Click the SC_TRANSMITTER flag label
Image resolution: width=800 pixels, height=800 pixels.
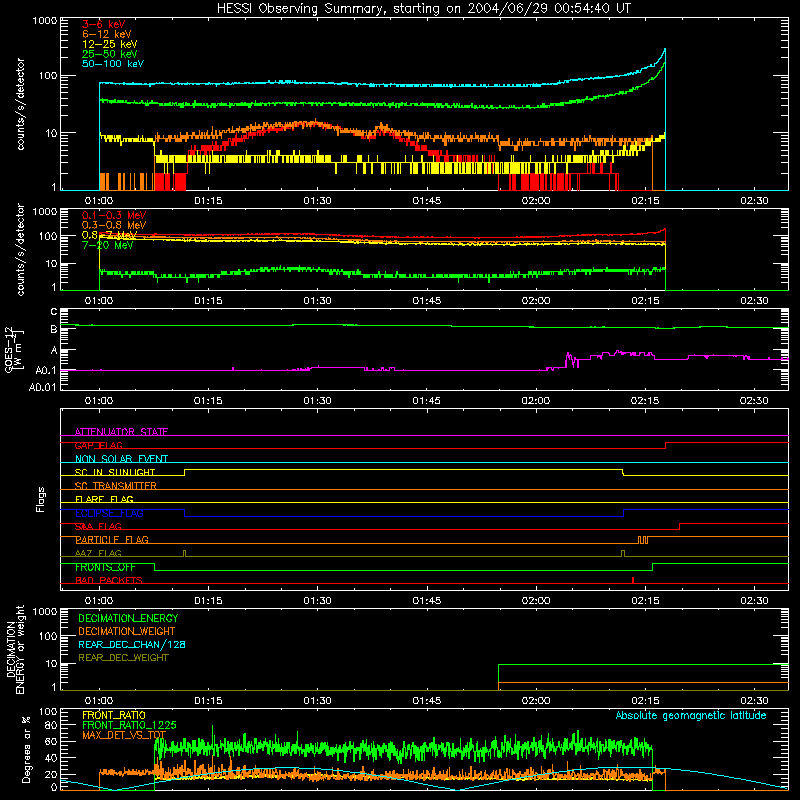(x=115, y=486)
